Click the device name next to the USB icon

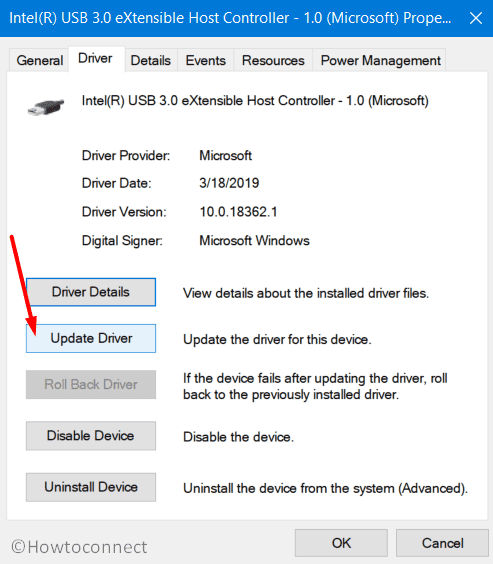point(255,101)
